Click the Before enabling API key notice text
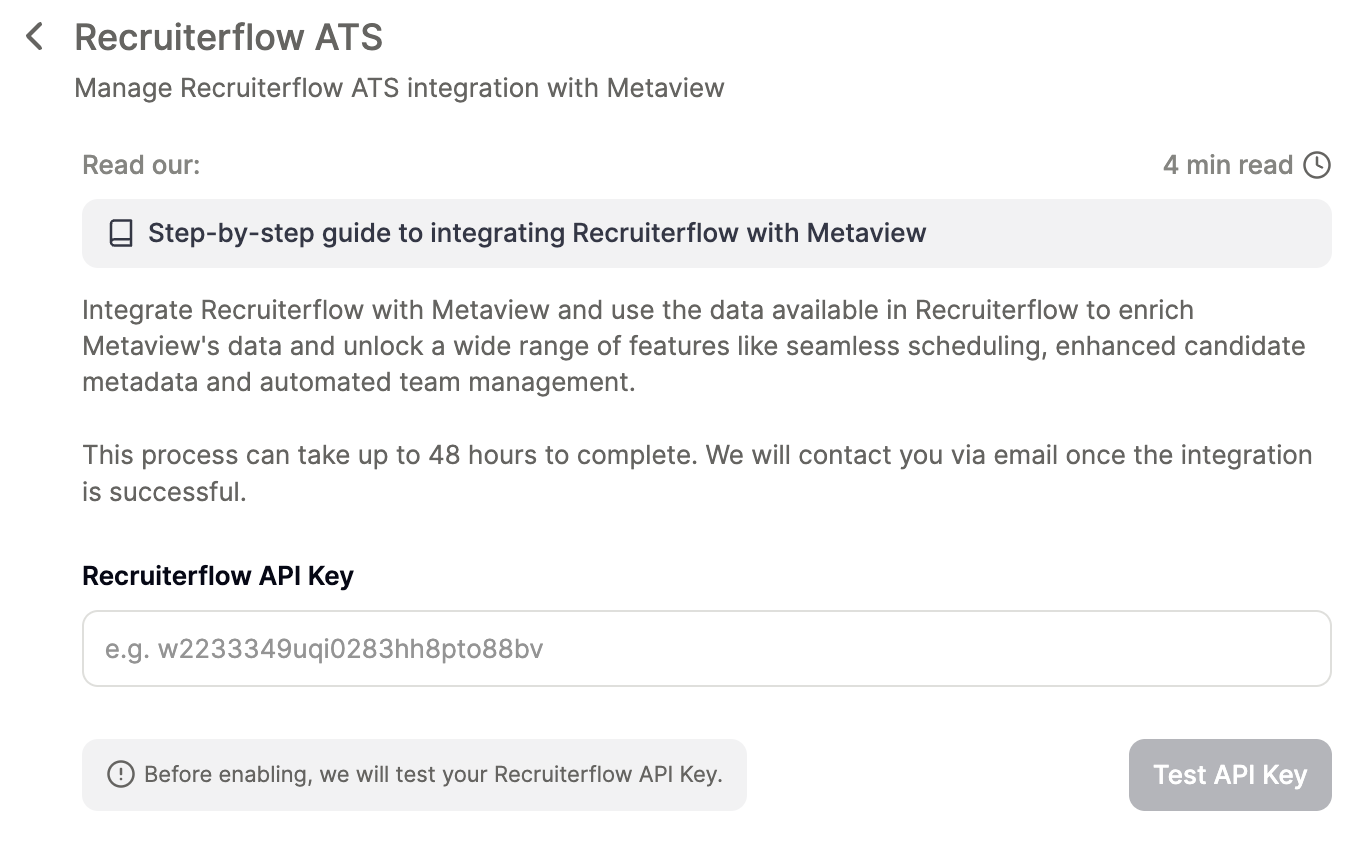 click(433, 774)
